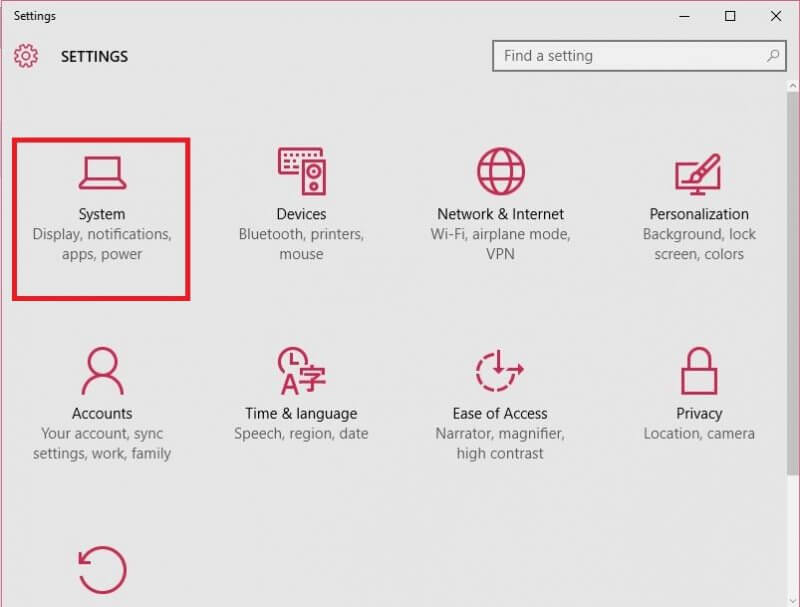Minimize the Settings window
800x607 pixels.
tap(685, 16)
